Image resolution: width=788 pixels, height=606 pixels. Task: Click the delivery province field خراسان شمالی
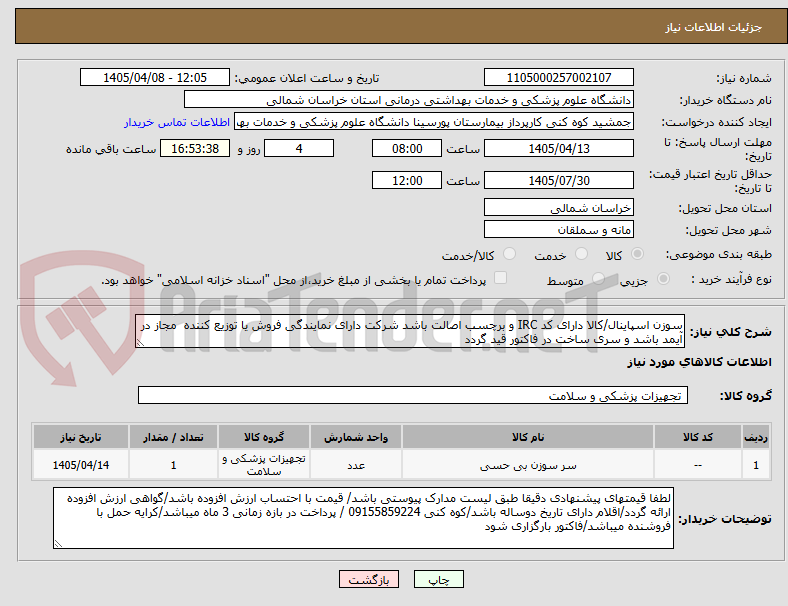pos(559,208)
